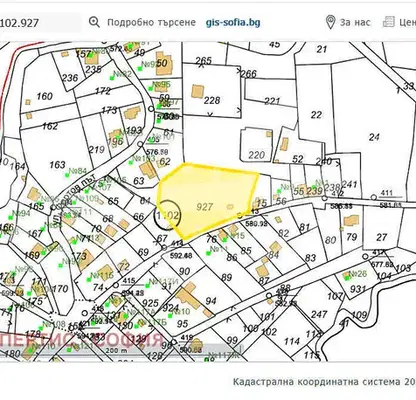
Task: Open the gis-sofia.bg link
Action: point(233,22)
